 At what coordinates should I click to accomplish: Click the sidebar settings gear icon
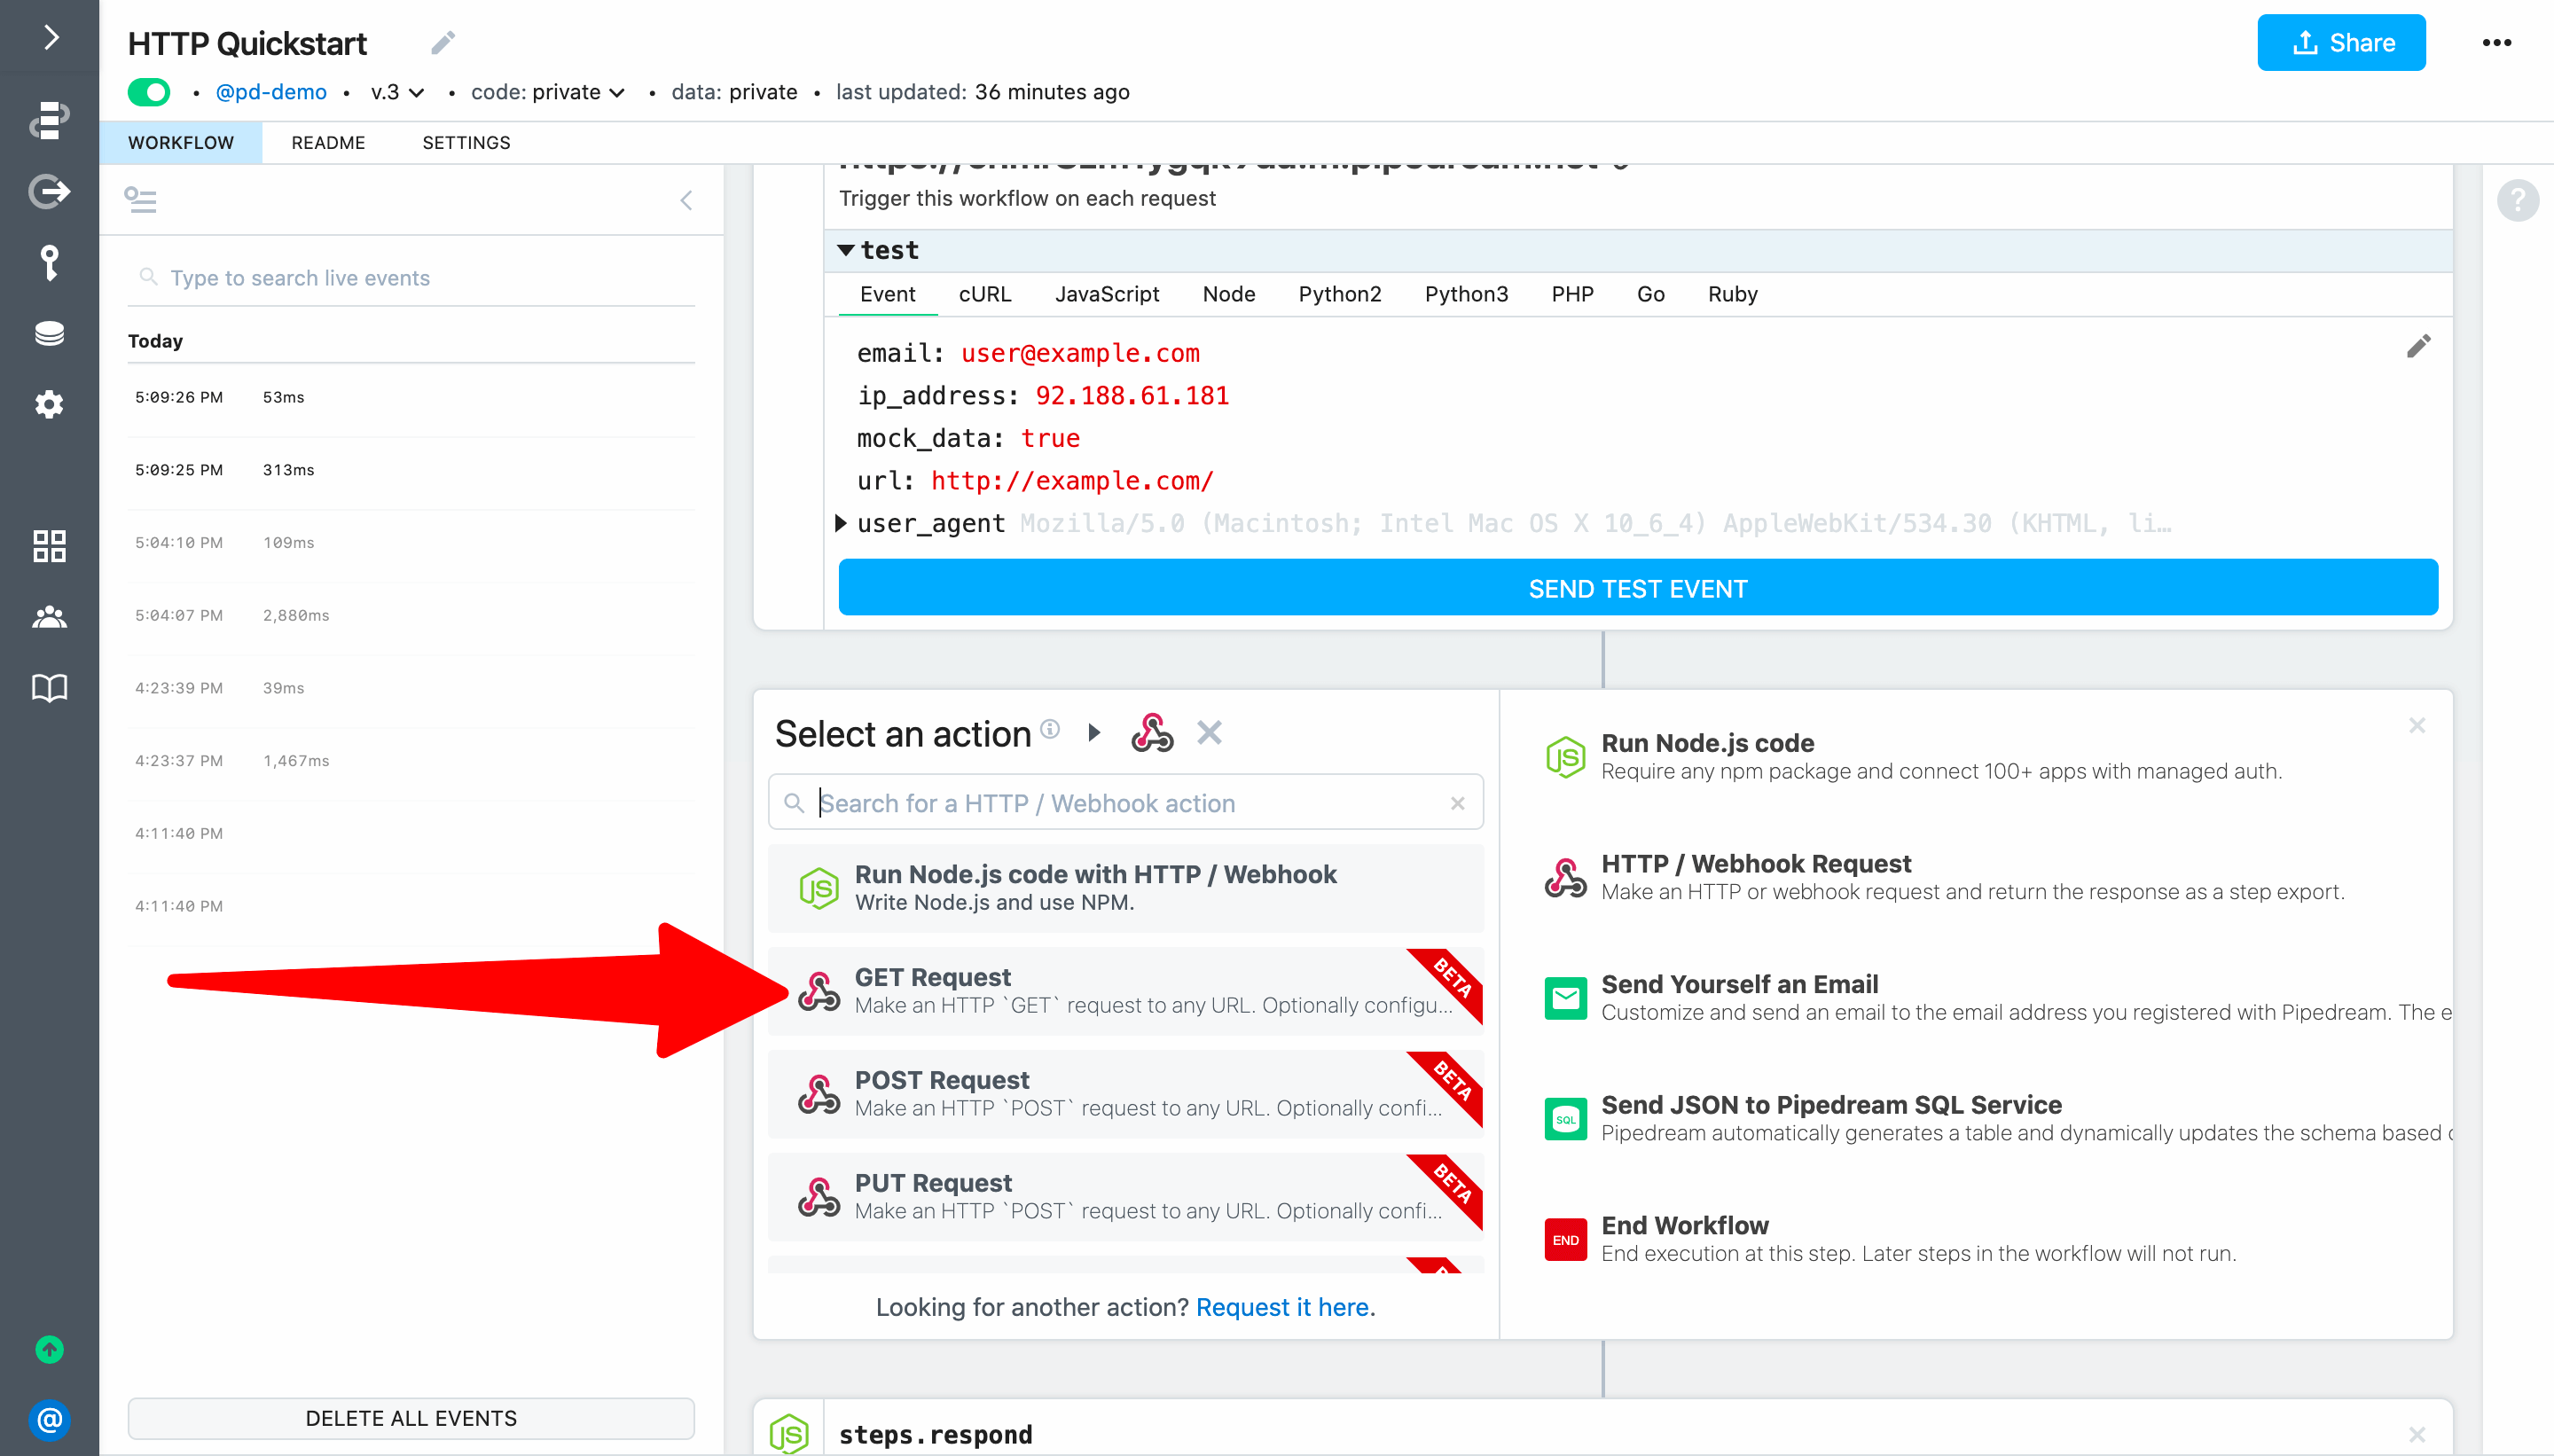tap(49, 404)
